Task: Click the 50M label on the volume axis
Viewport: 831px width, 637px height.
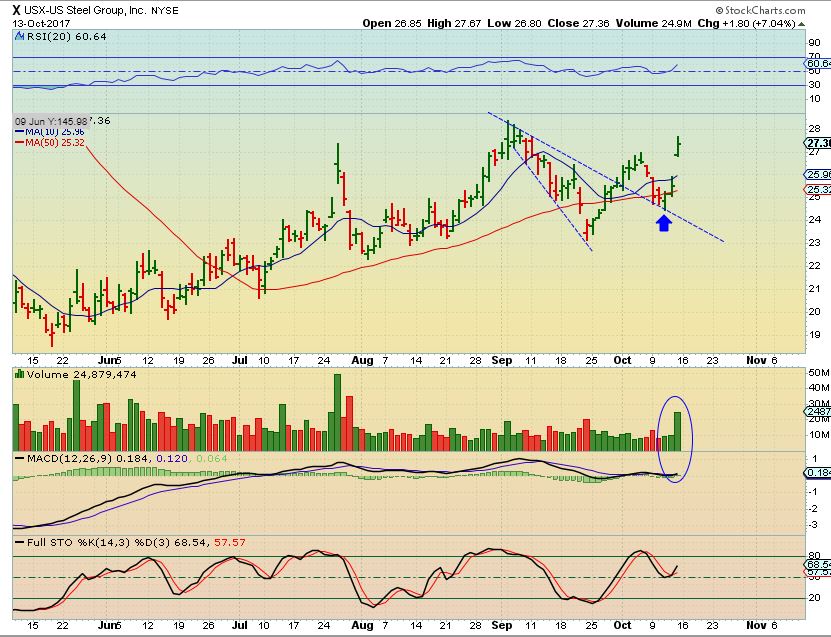Action: pos(819,373)
